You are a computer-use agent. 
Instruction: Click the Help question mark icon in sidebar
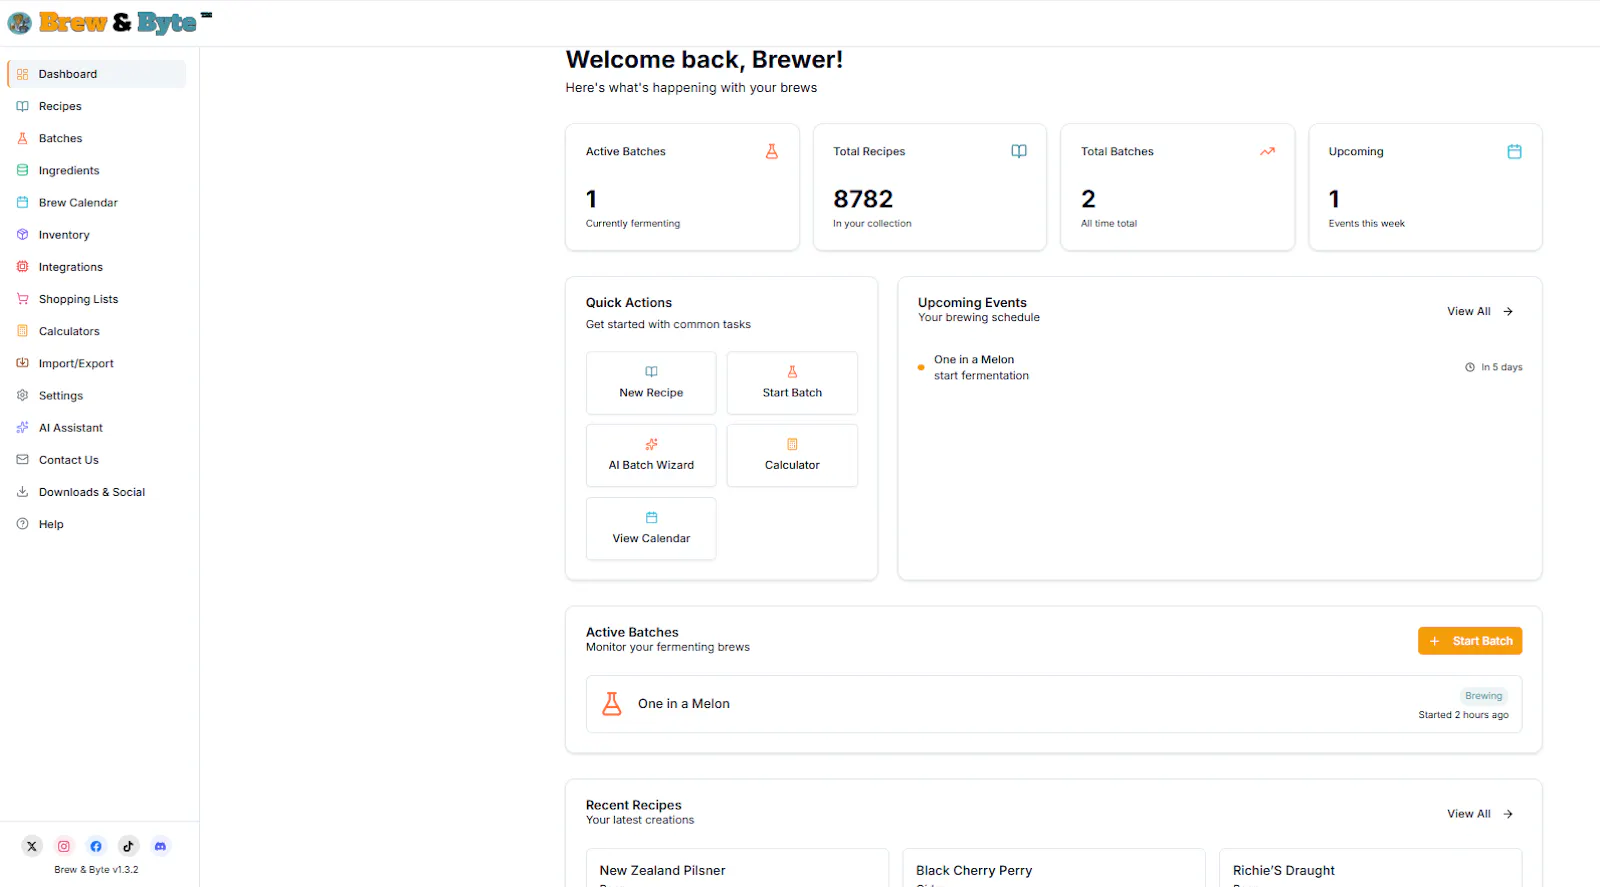22,524
